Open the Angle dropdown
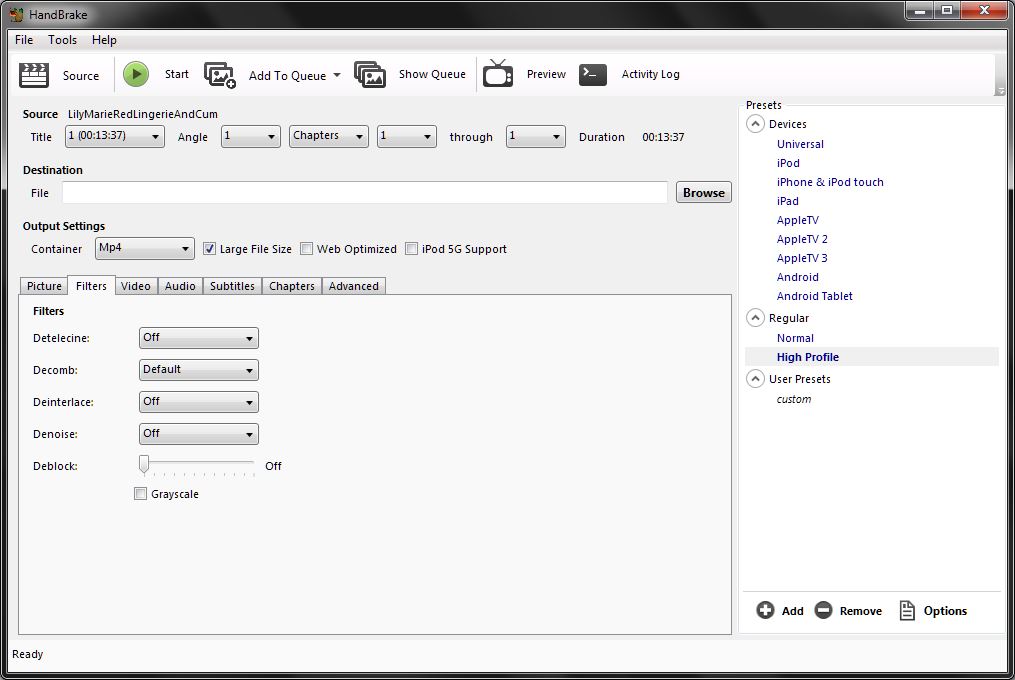1015x680 pixels. (251, 137)
